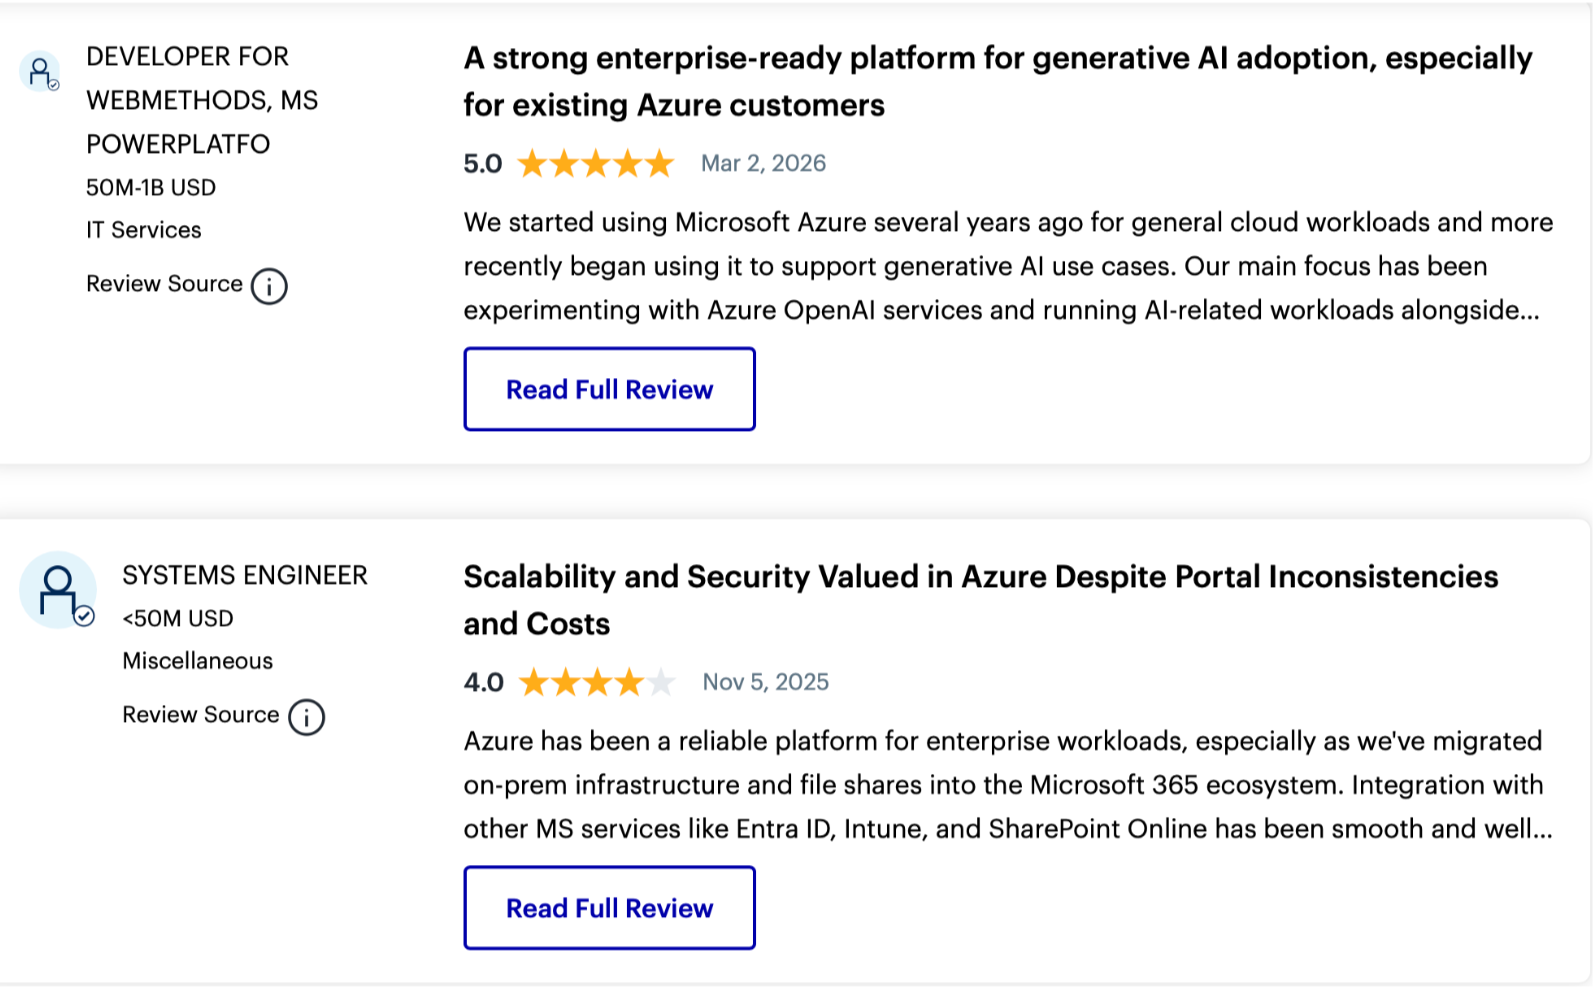The height and width of the screenshot is (988, 1596).
Task: Click the Nov 5, 2025 review date
Action: point(765,682)
